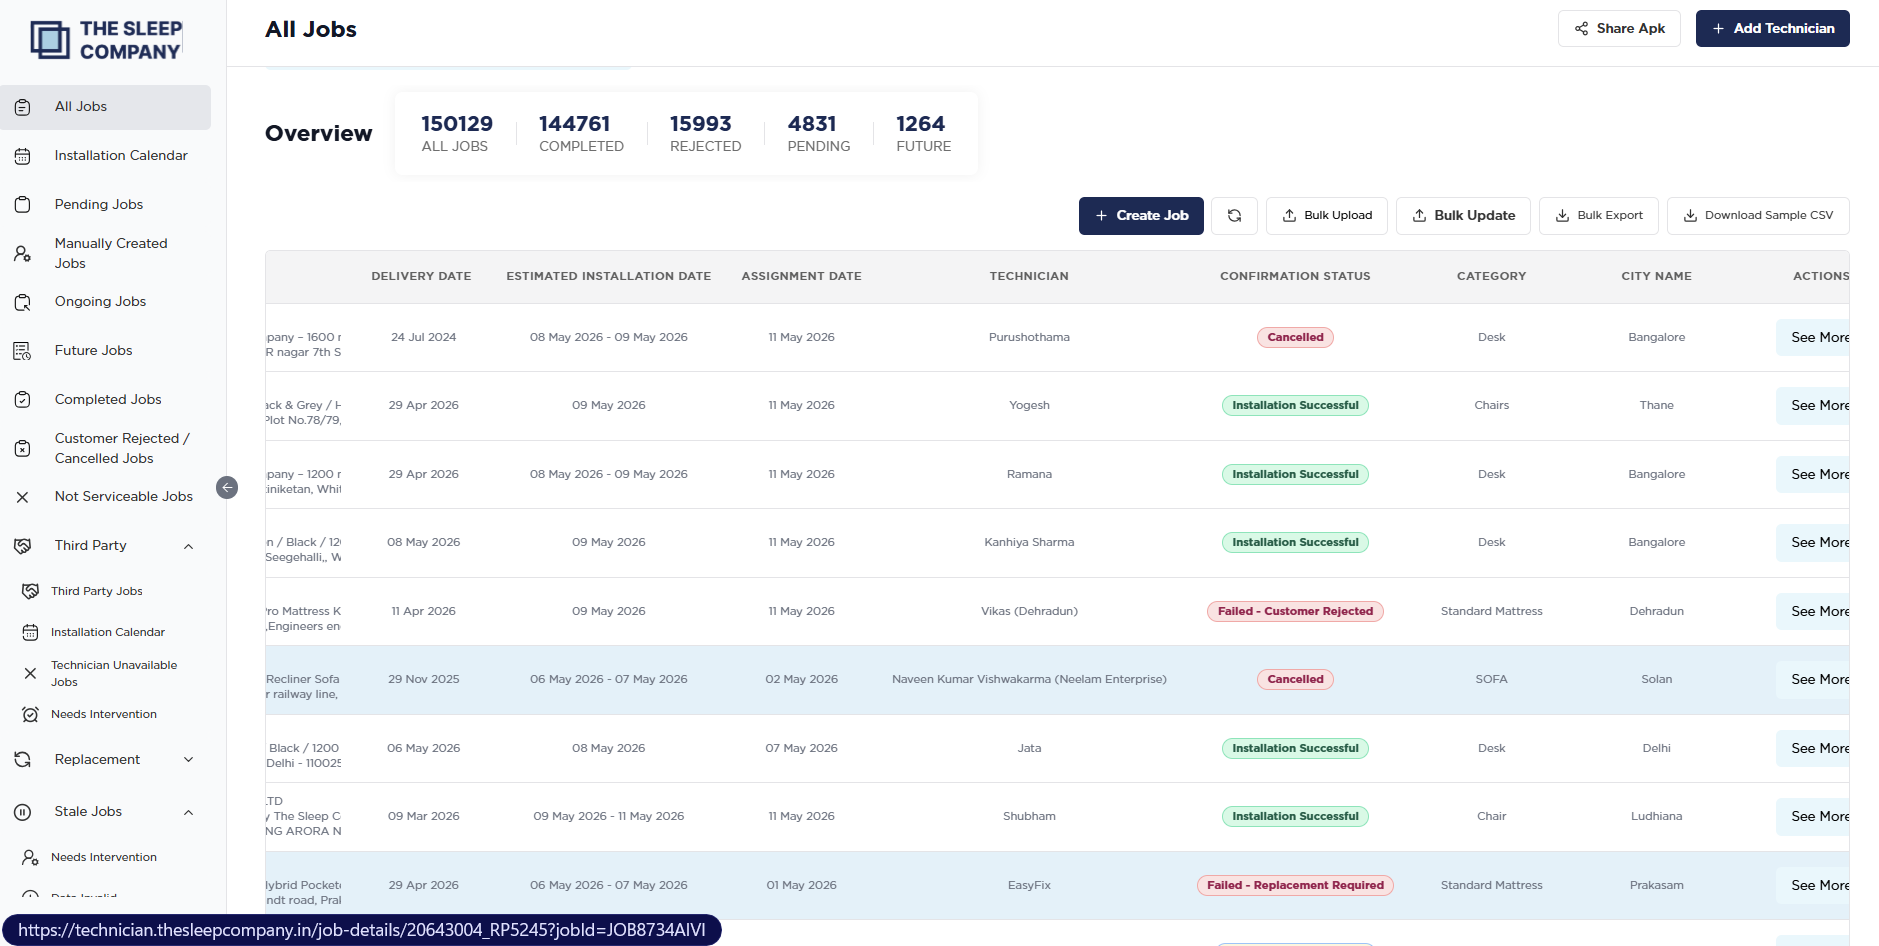This screenshot has width=1879, height=946.
Task: Collapse the Stale Jobs section chevron
Action: point(188,812)
